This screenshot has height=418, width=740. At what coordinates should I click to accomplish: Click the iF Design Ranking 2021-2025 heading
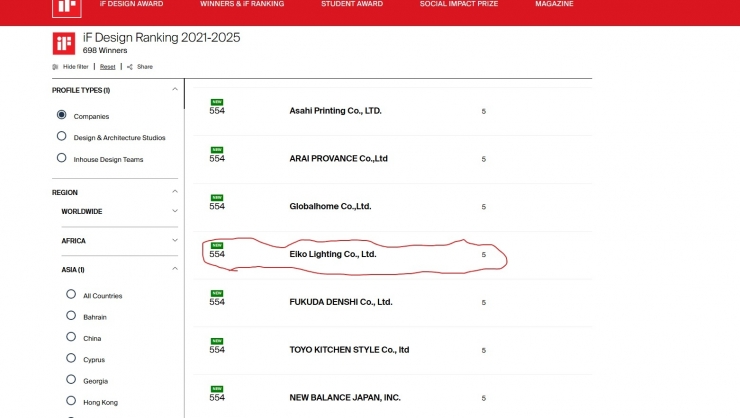click(x=161, y=37)
